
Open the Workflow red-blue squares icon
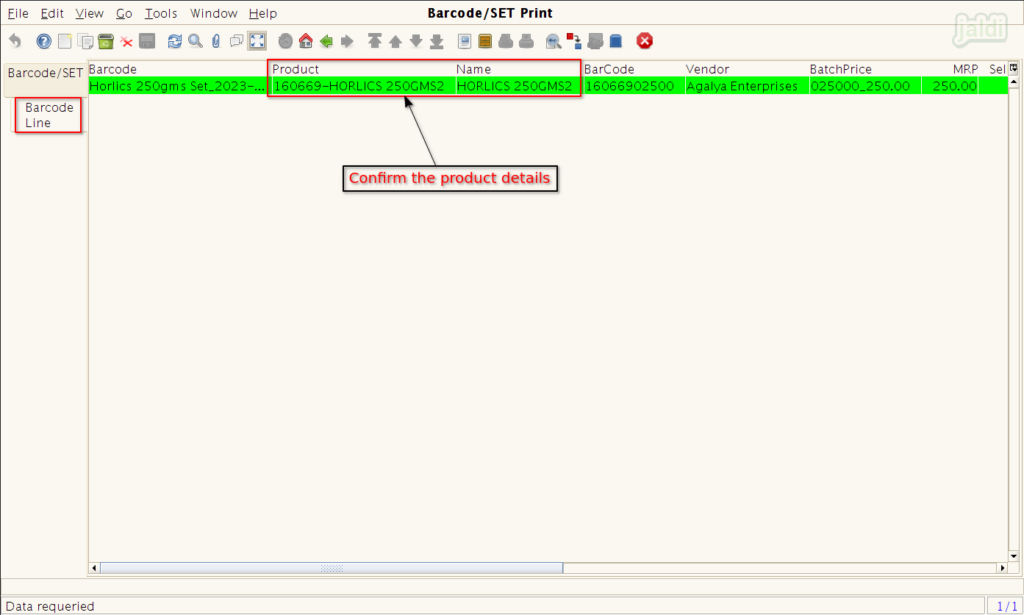[x=574, y=41]
